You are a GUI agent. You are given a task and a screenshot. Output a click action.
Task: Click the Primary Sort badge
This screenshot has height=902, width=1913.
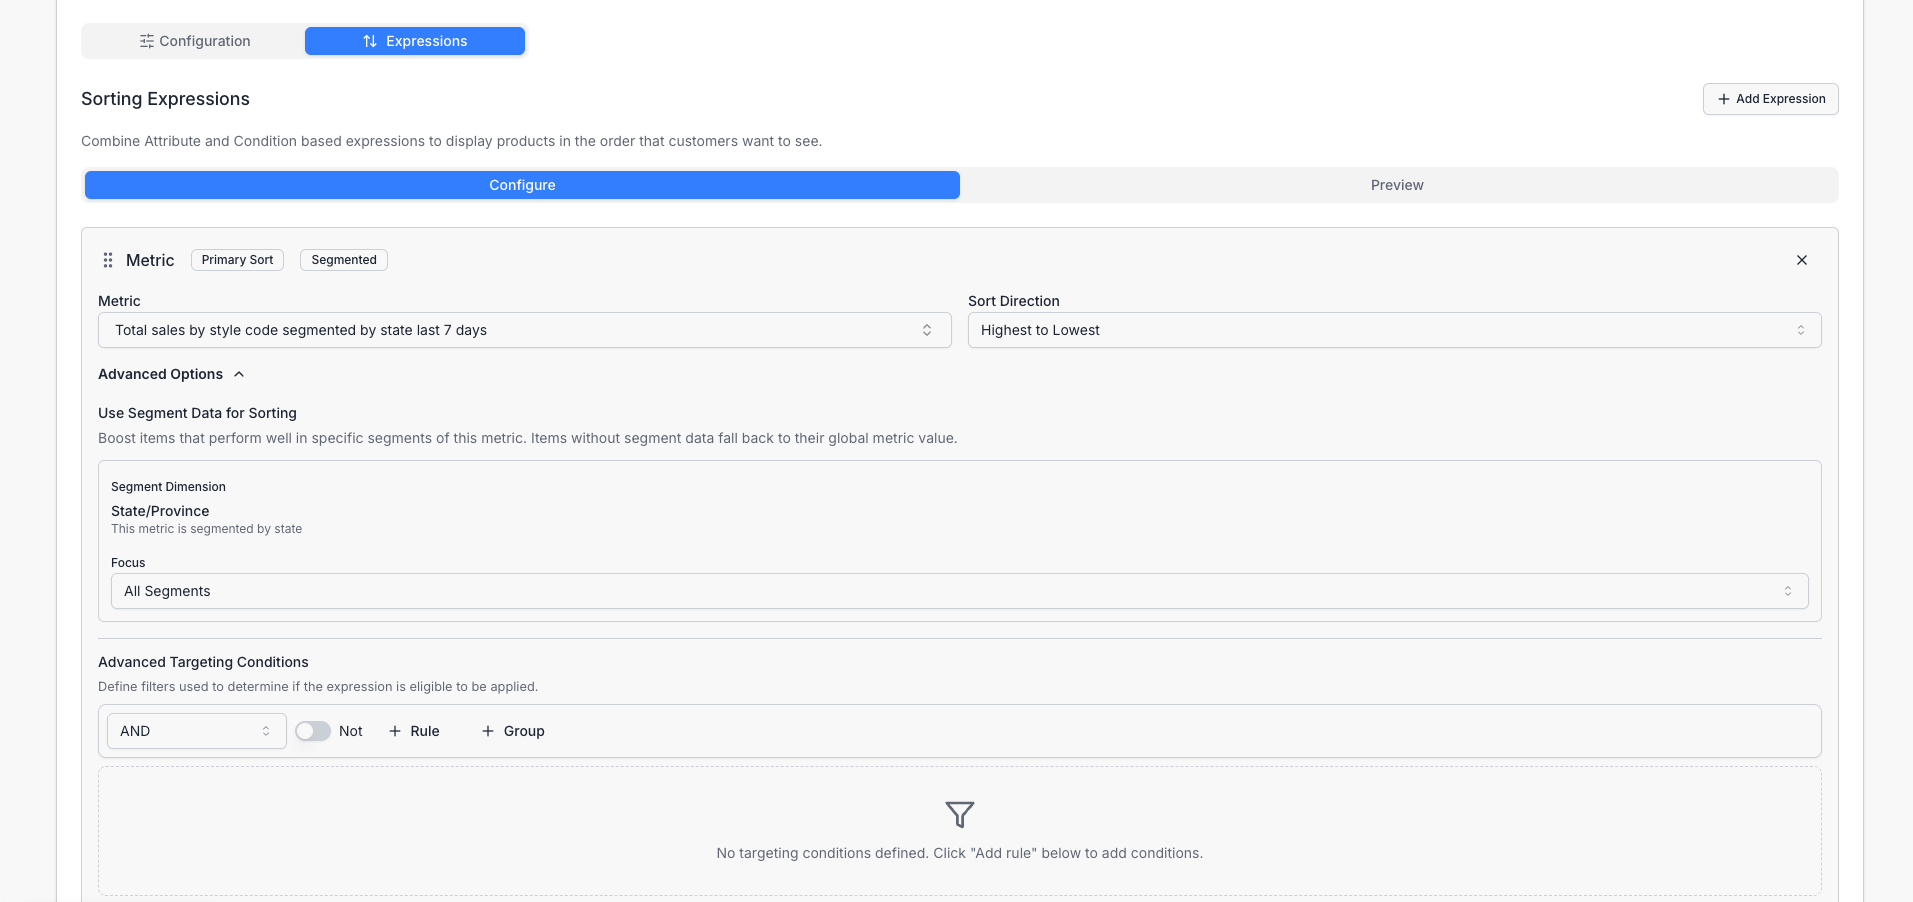236,260
